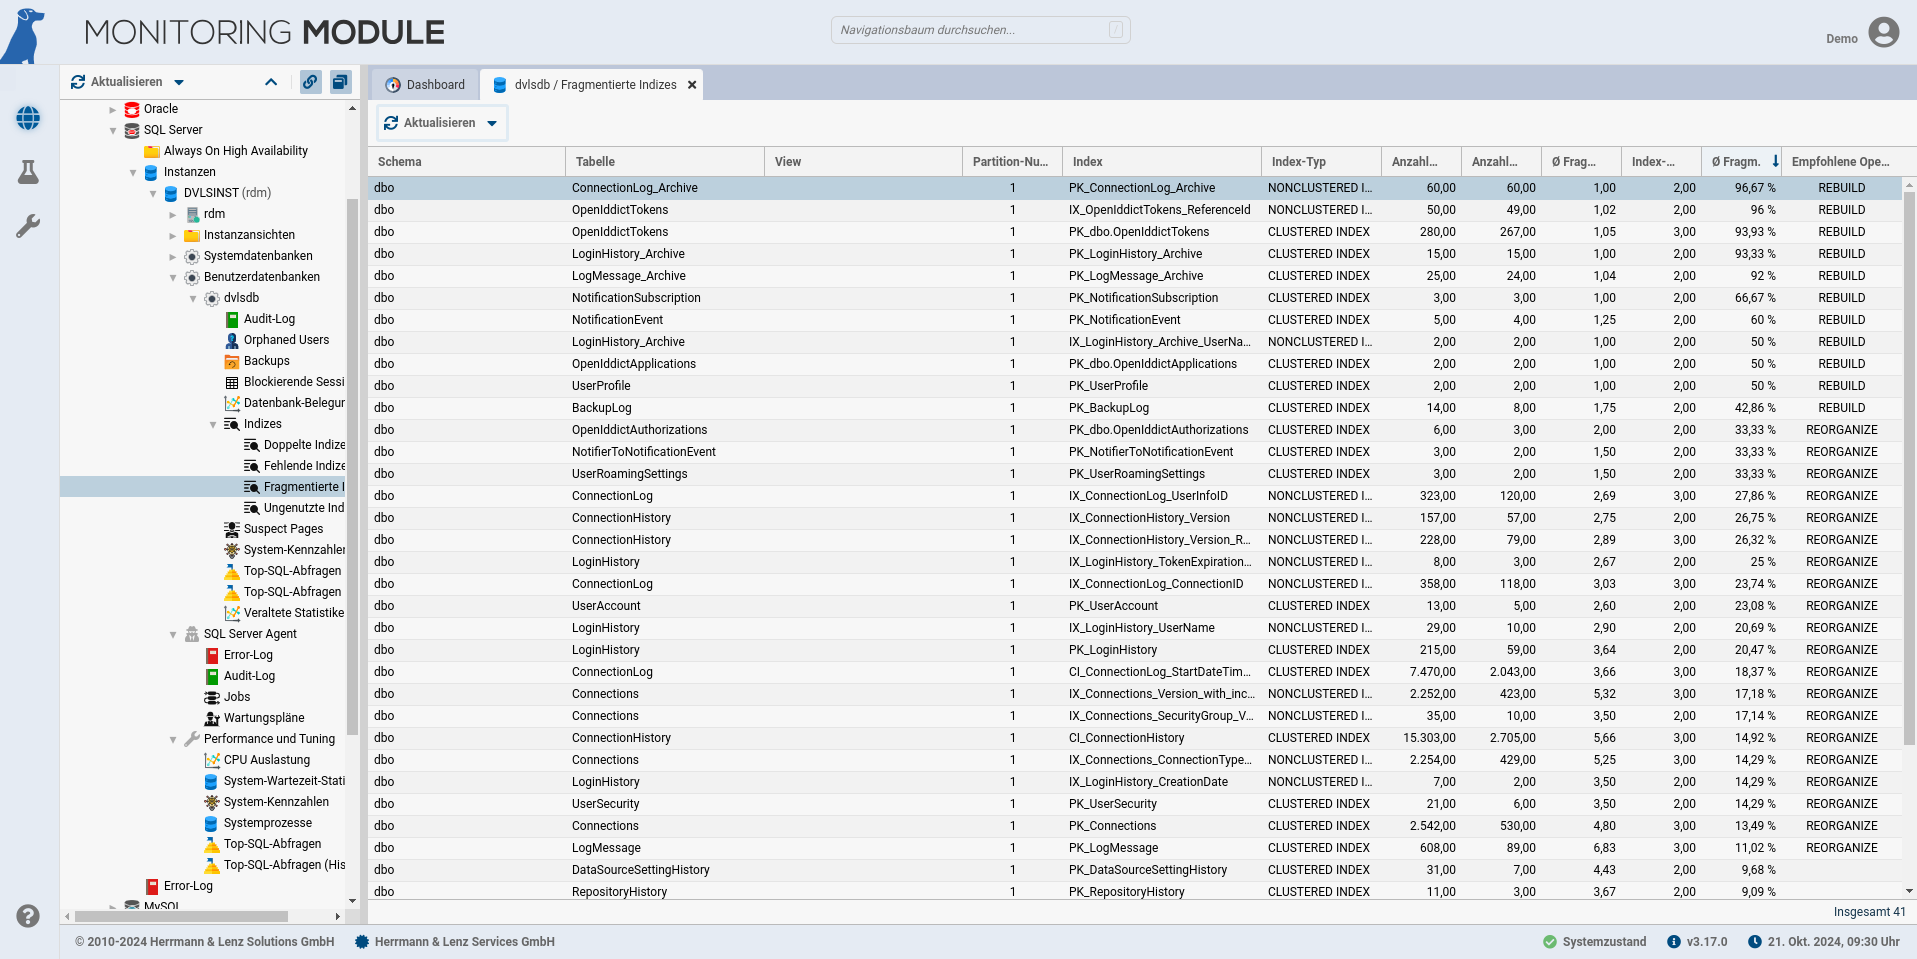Click the table vertical scrollbar
Screen dimensions: 1917x959
coord(1909,468)
